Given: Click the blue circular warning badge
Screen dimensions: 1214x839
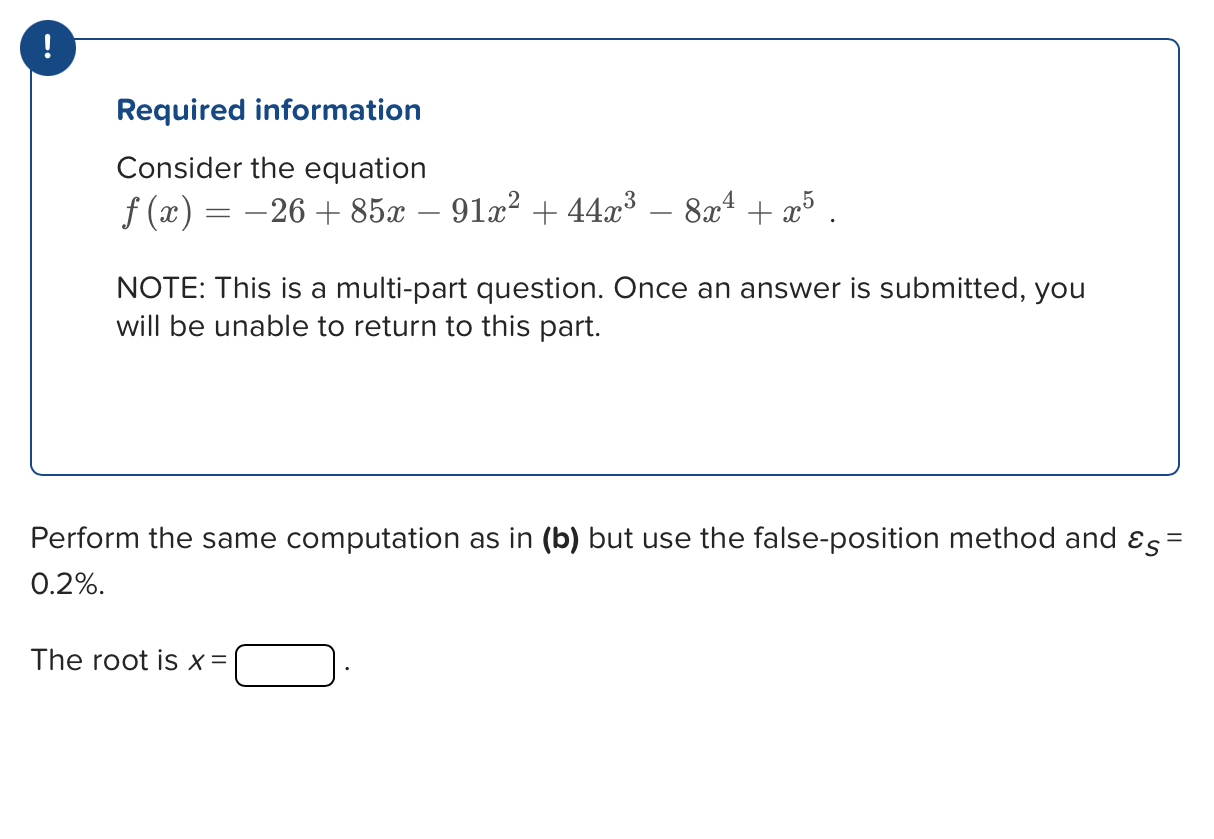Looking at the screenshot, I should pos(47,47).
